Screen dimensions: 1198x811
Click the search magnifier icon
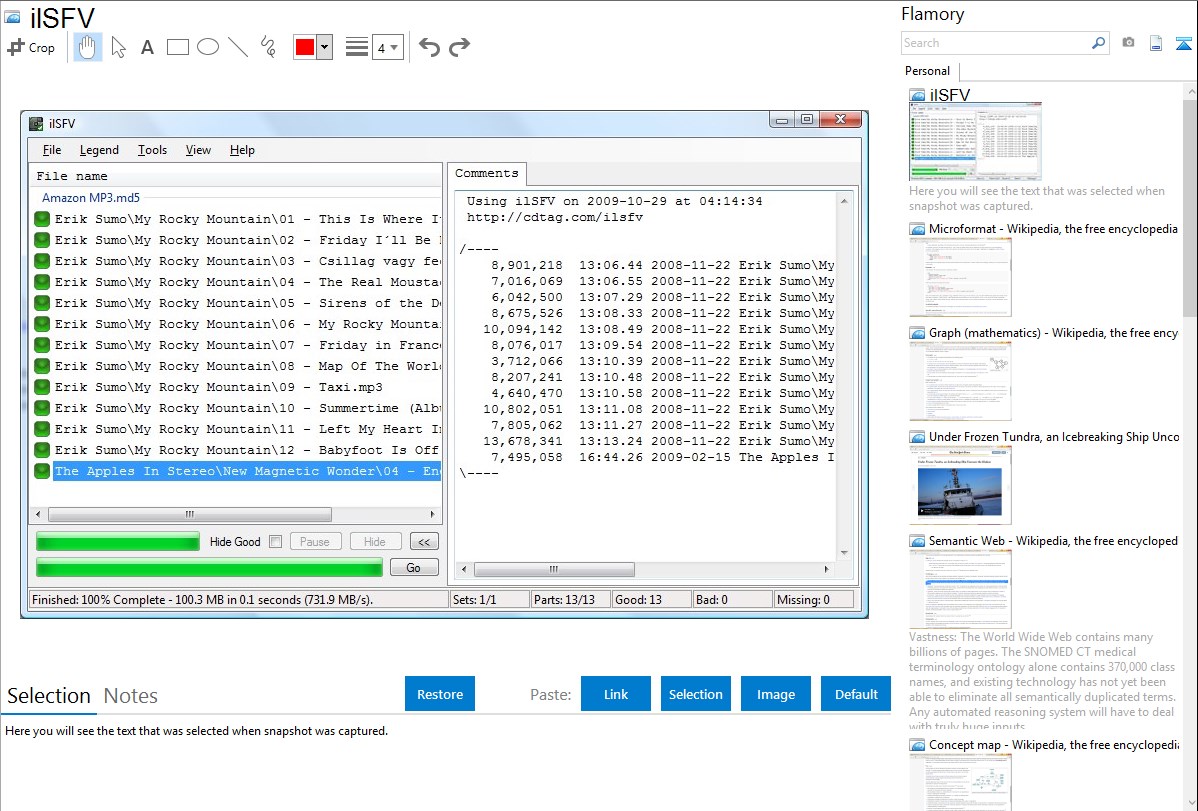coord(1099,43)
